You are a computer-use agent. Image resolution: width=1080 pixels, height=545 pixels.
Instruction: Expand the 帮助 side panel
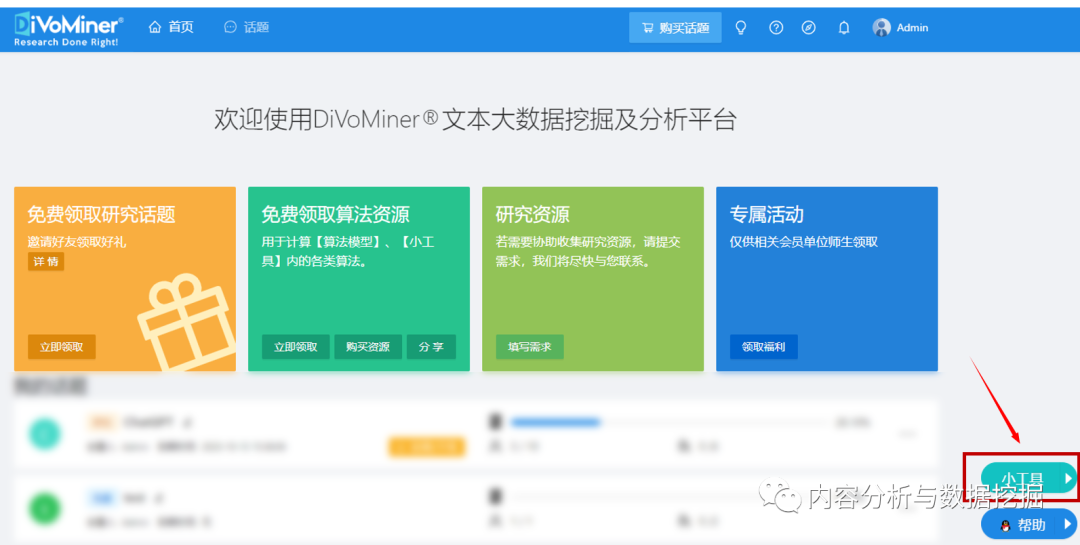point(1028,525)
